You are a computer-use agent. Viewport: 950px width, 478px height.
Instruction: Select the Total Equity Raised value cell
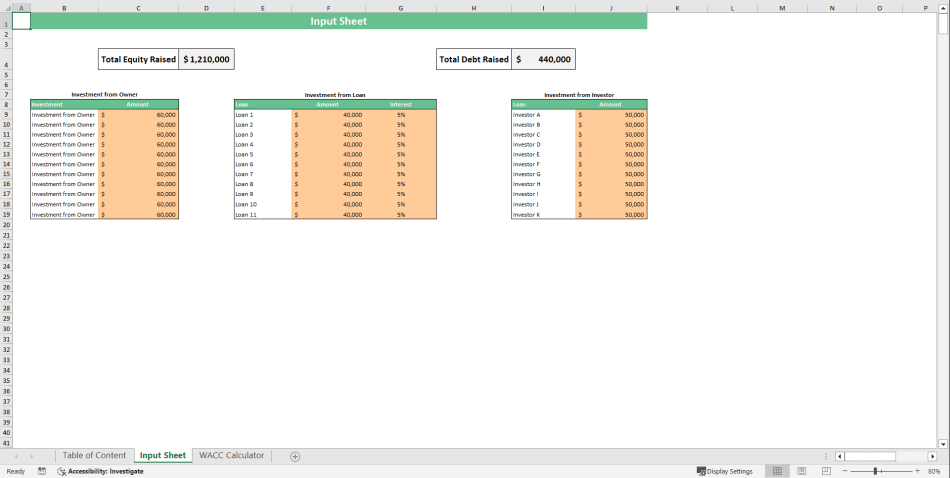pyautogui.click(x=206, y=60)
